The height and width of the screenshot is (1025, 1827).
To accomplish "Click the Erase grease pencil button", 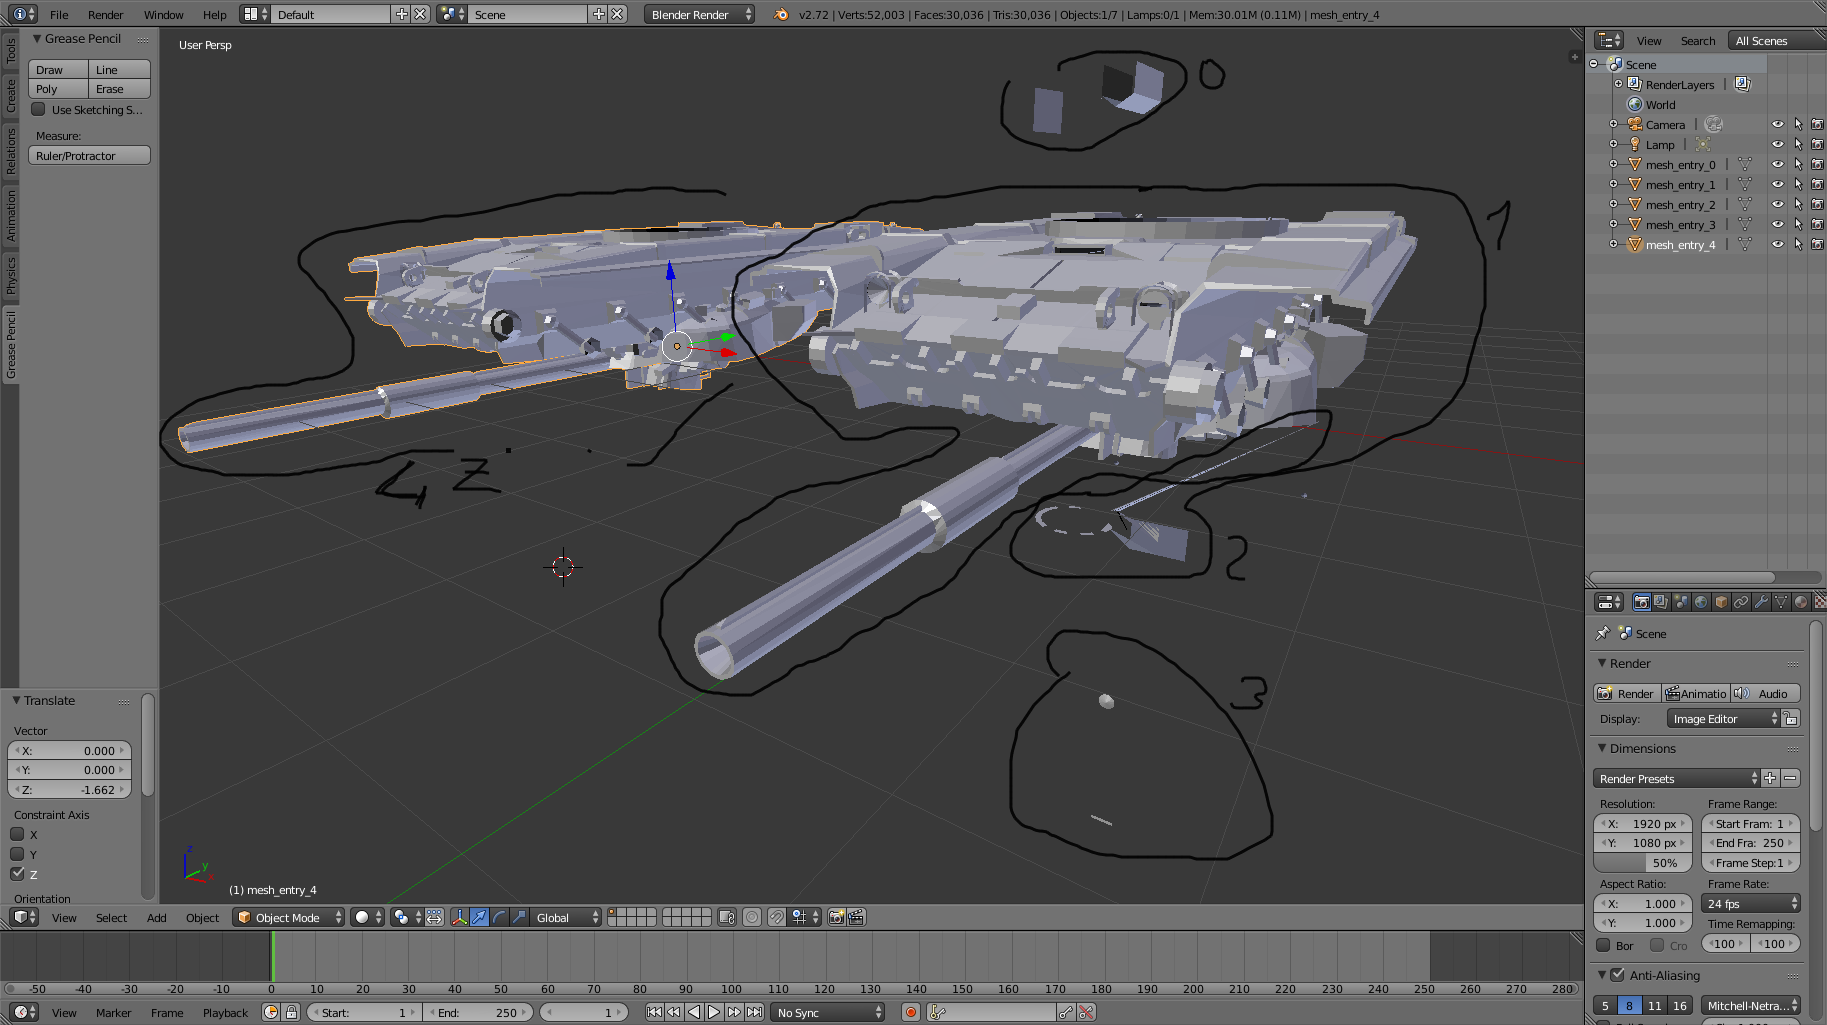I will [x=119, y=89].
